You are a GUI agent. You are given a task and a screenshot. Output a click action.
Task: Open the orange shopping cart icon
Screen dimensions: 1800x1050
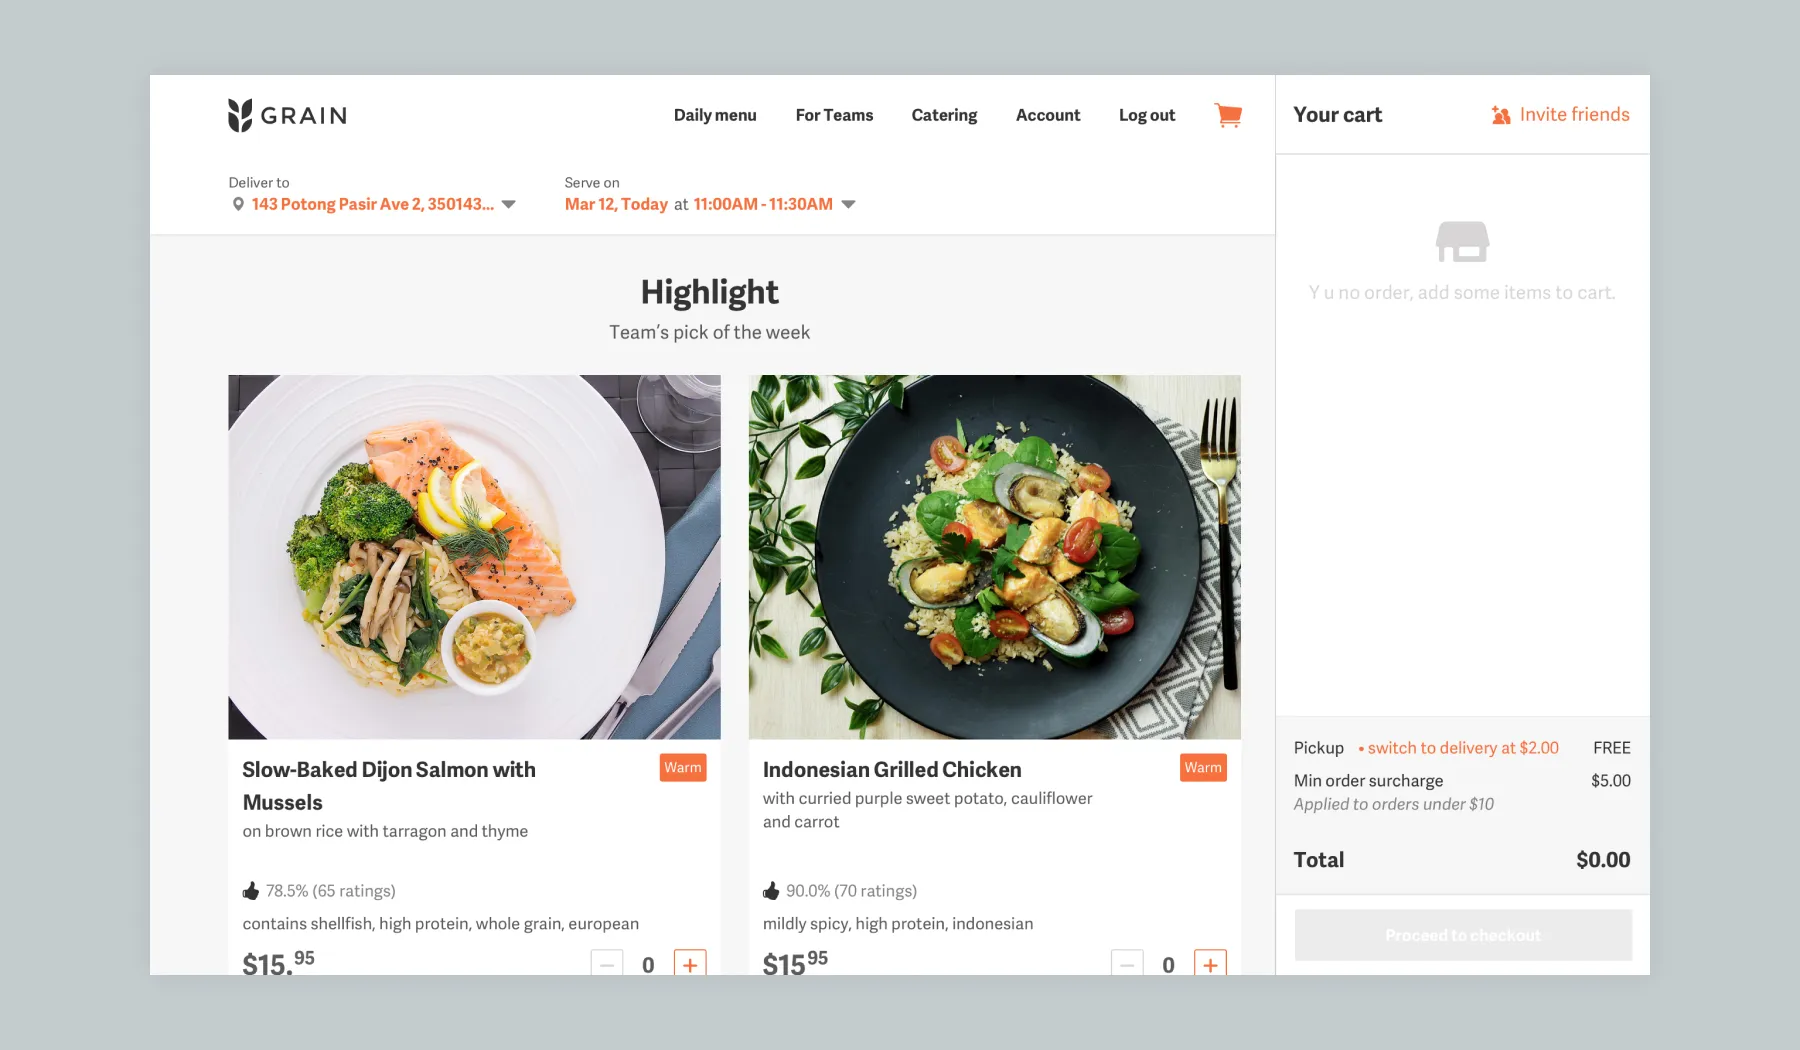[1228, 115]
